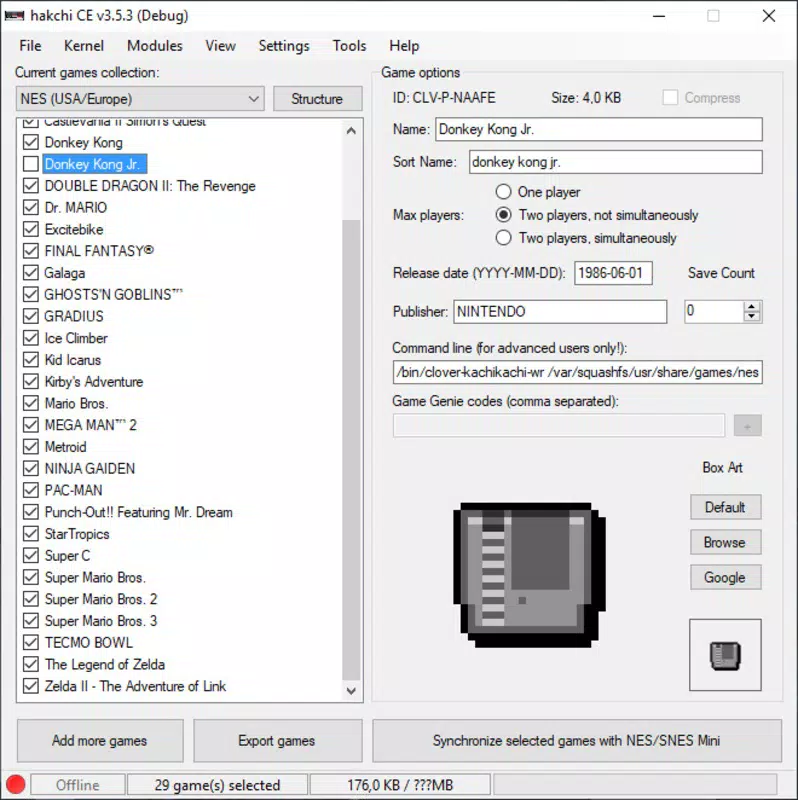The image size is (798, 800).
Task: Click the Game Genie codes field
Action: (x=559, y=426)
